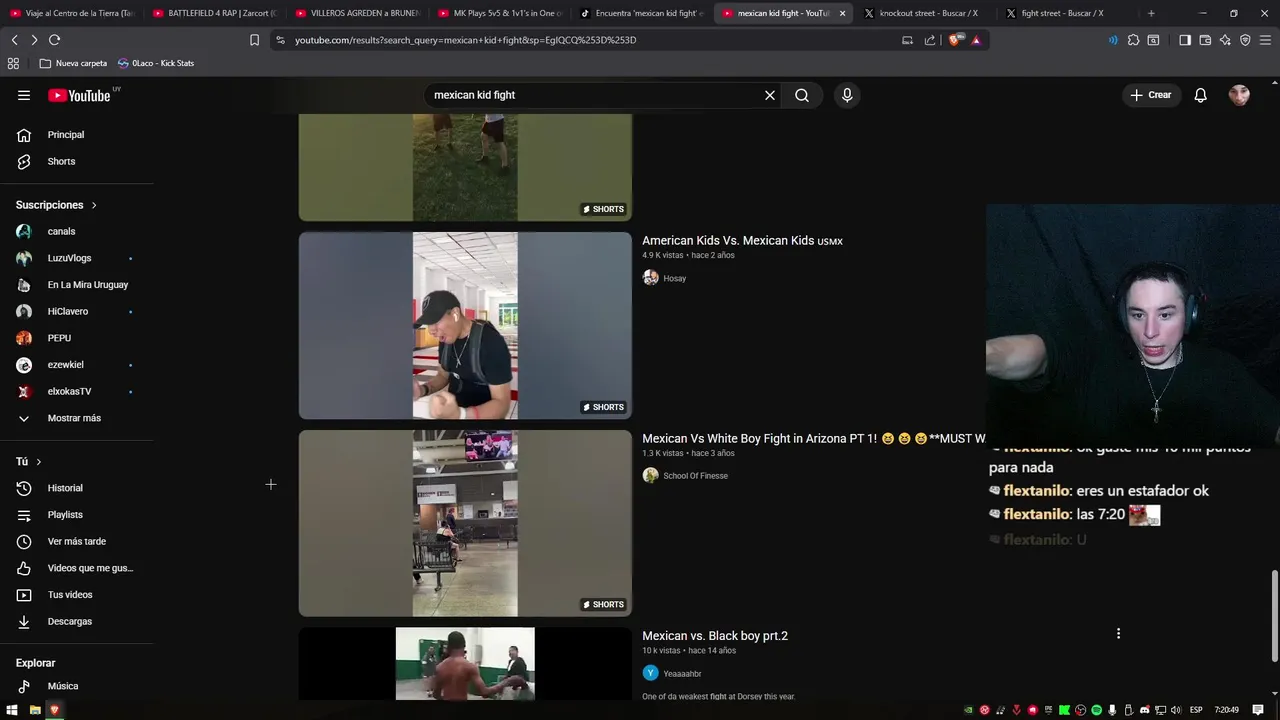The height and width of the screenshot is (720, 1280).
Task: Click the YouTube logo
Action: pos(79,95)
